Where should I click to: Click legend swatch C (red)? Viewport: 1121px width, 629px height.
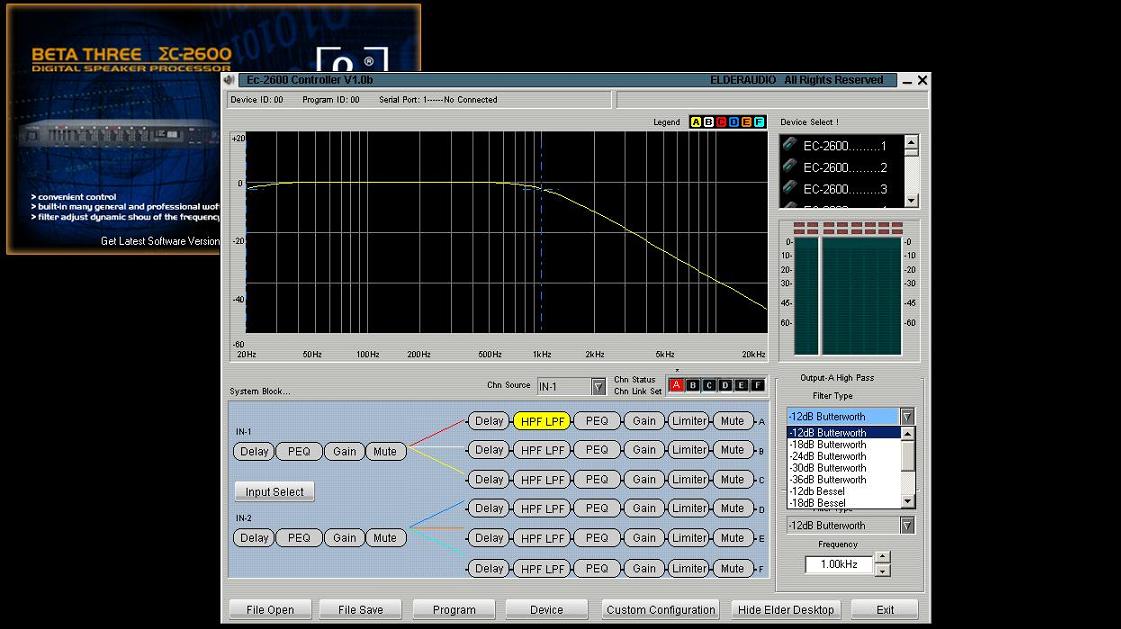[721, 122]
